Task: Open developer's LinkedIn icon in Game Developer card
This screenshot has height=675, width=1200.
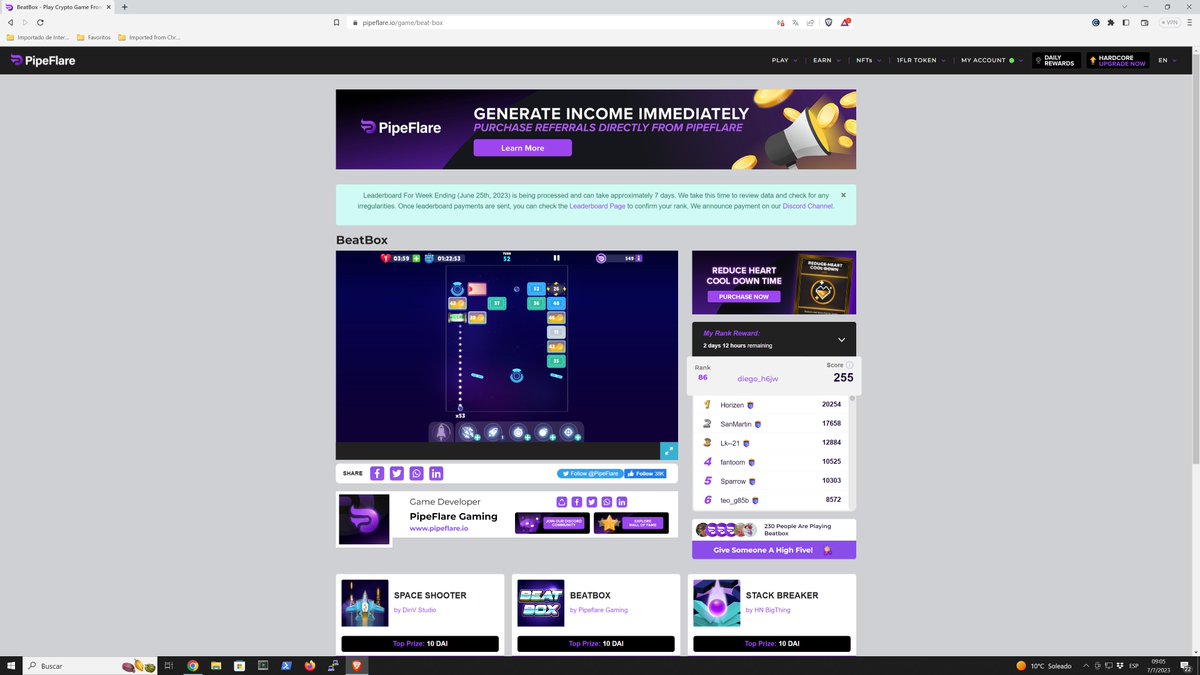Action: tap(622, 502)
